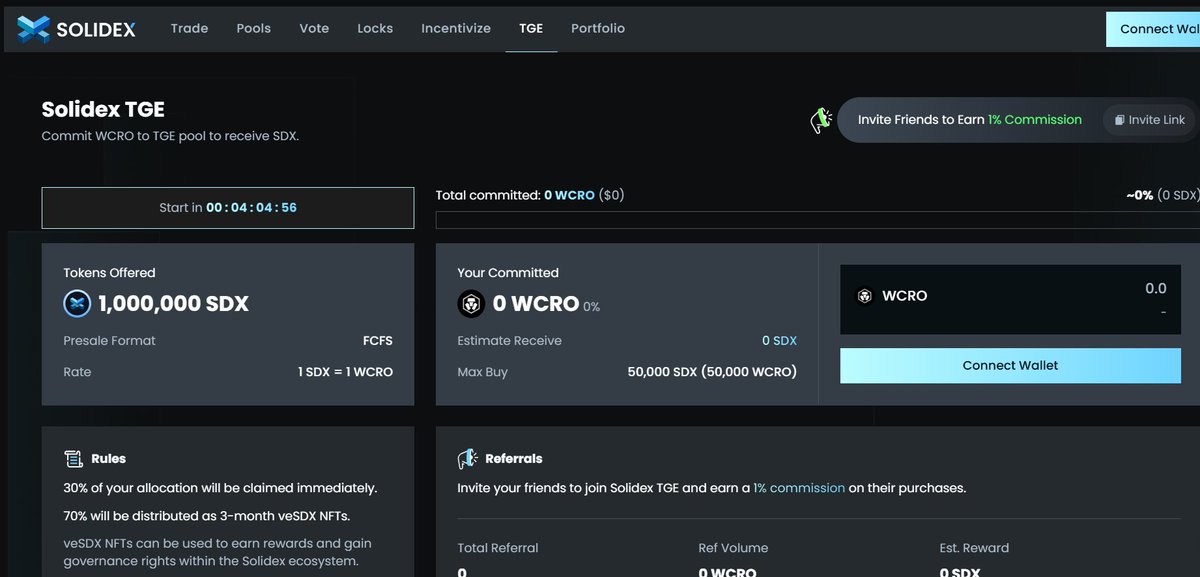Open the Incentivize tab
Image resolution: width=1200 pixels, height=577 pixels.
pos(456,28)
